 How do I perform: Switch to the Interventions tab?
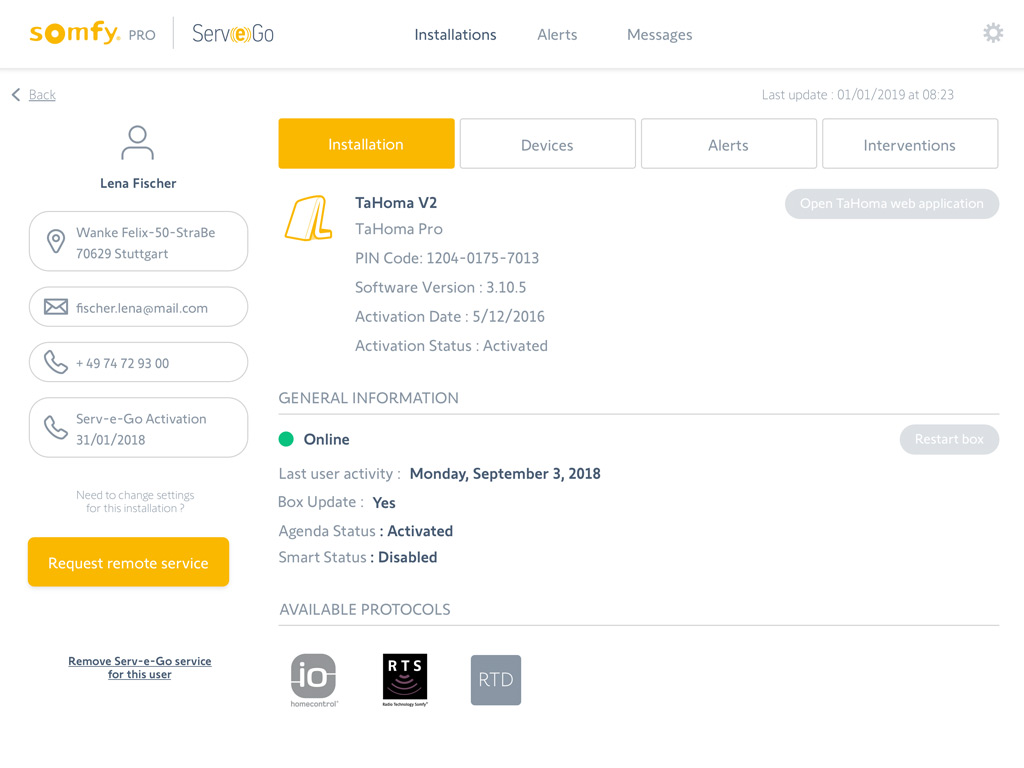(910, 144)
